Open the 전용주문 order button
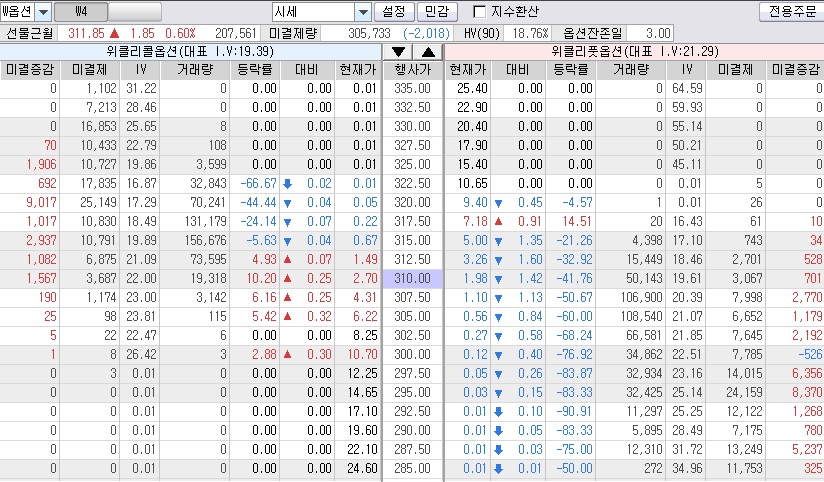 coord(793,12)
